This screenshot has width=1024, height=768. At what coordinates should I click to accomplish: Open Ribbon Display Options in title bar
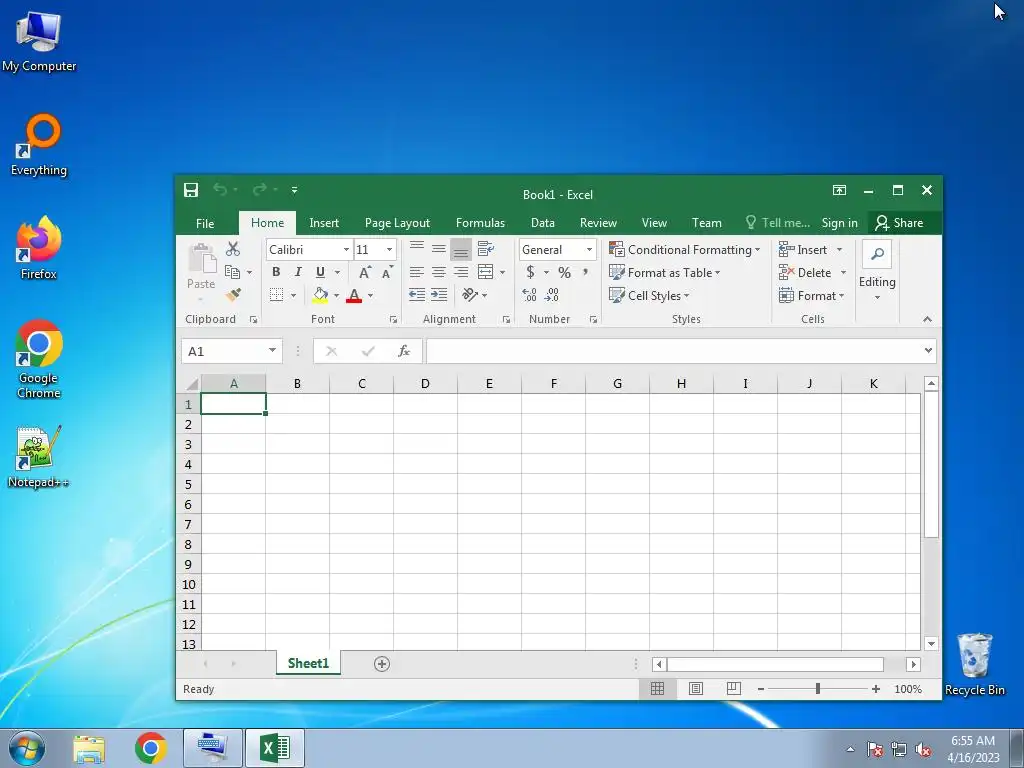tap(839, 190)
